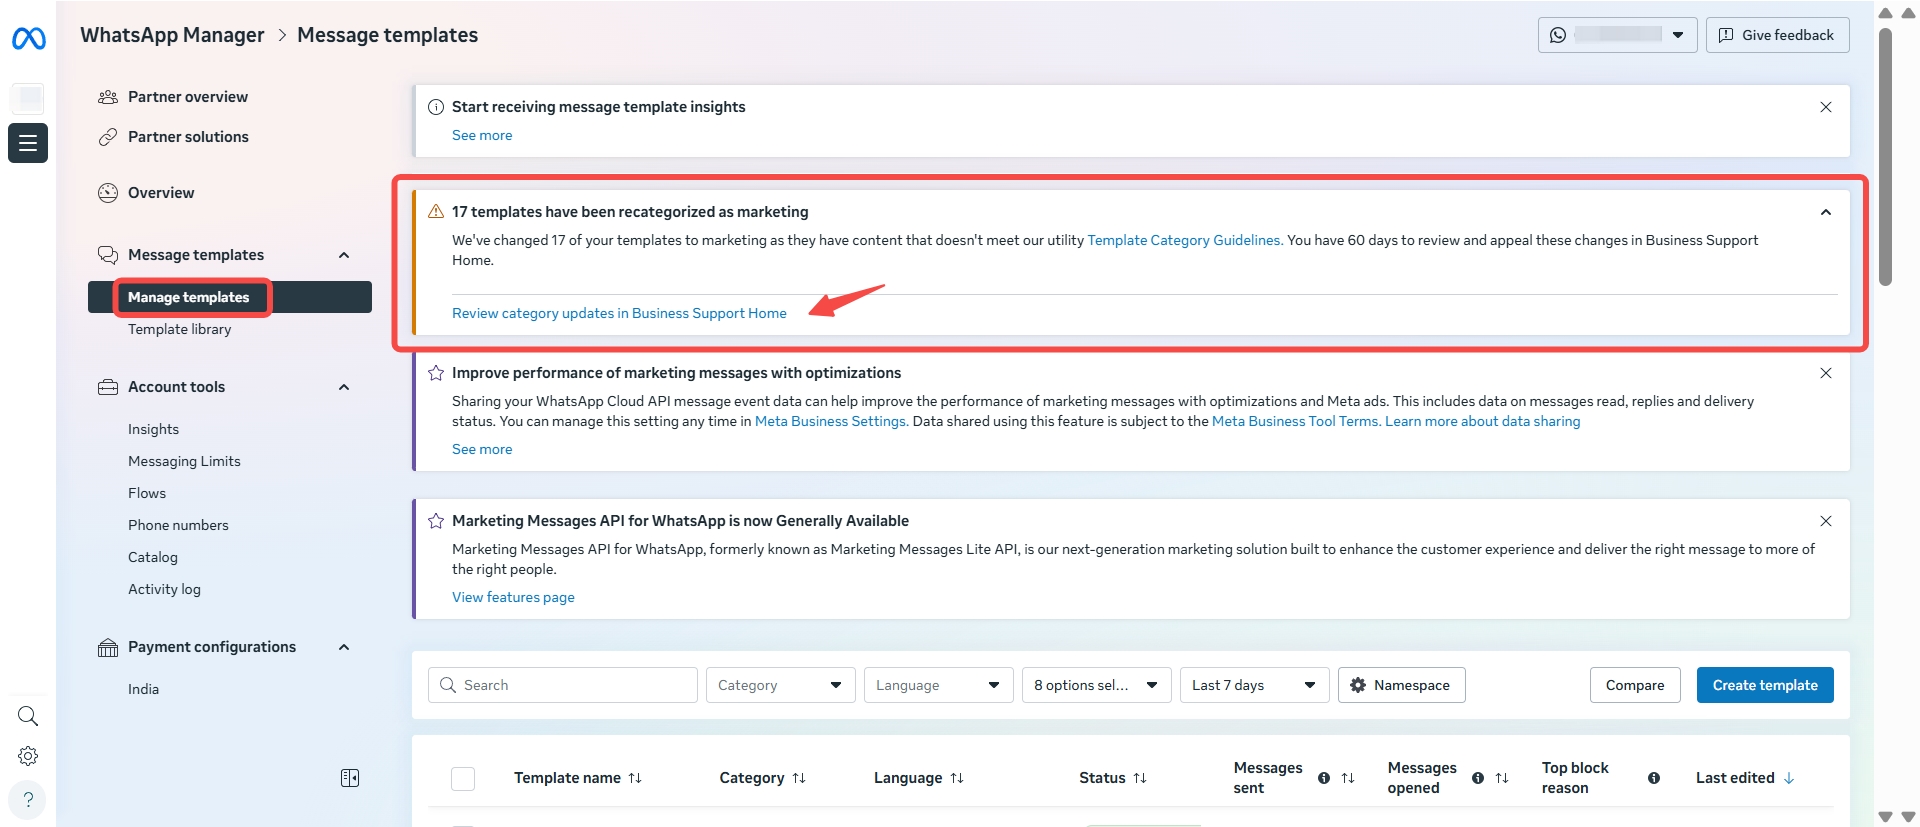Open the Category filter dropdown
1920x827 pixels.
(x=780, y=685)
